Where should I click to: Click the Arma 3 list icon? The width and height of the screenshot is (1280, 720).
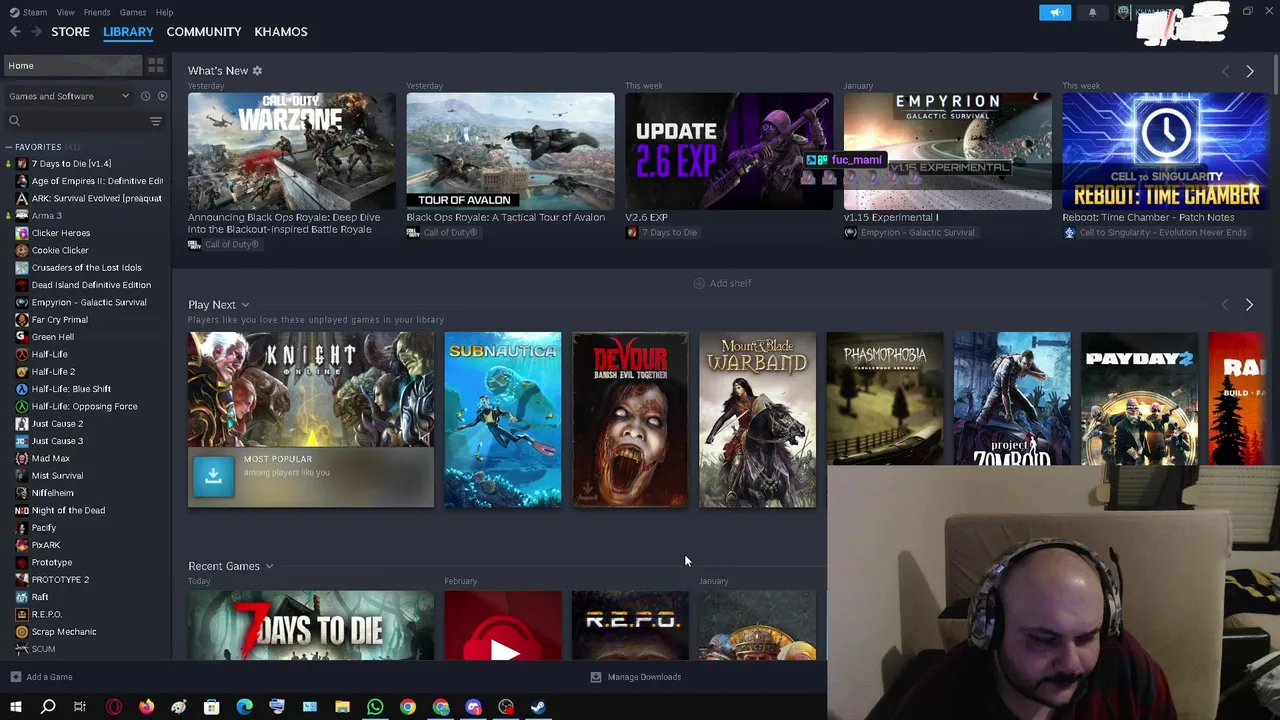pyautogui.click(x=22, y=216)
